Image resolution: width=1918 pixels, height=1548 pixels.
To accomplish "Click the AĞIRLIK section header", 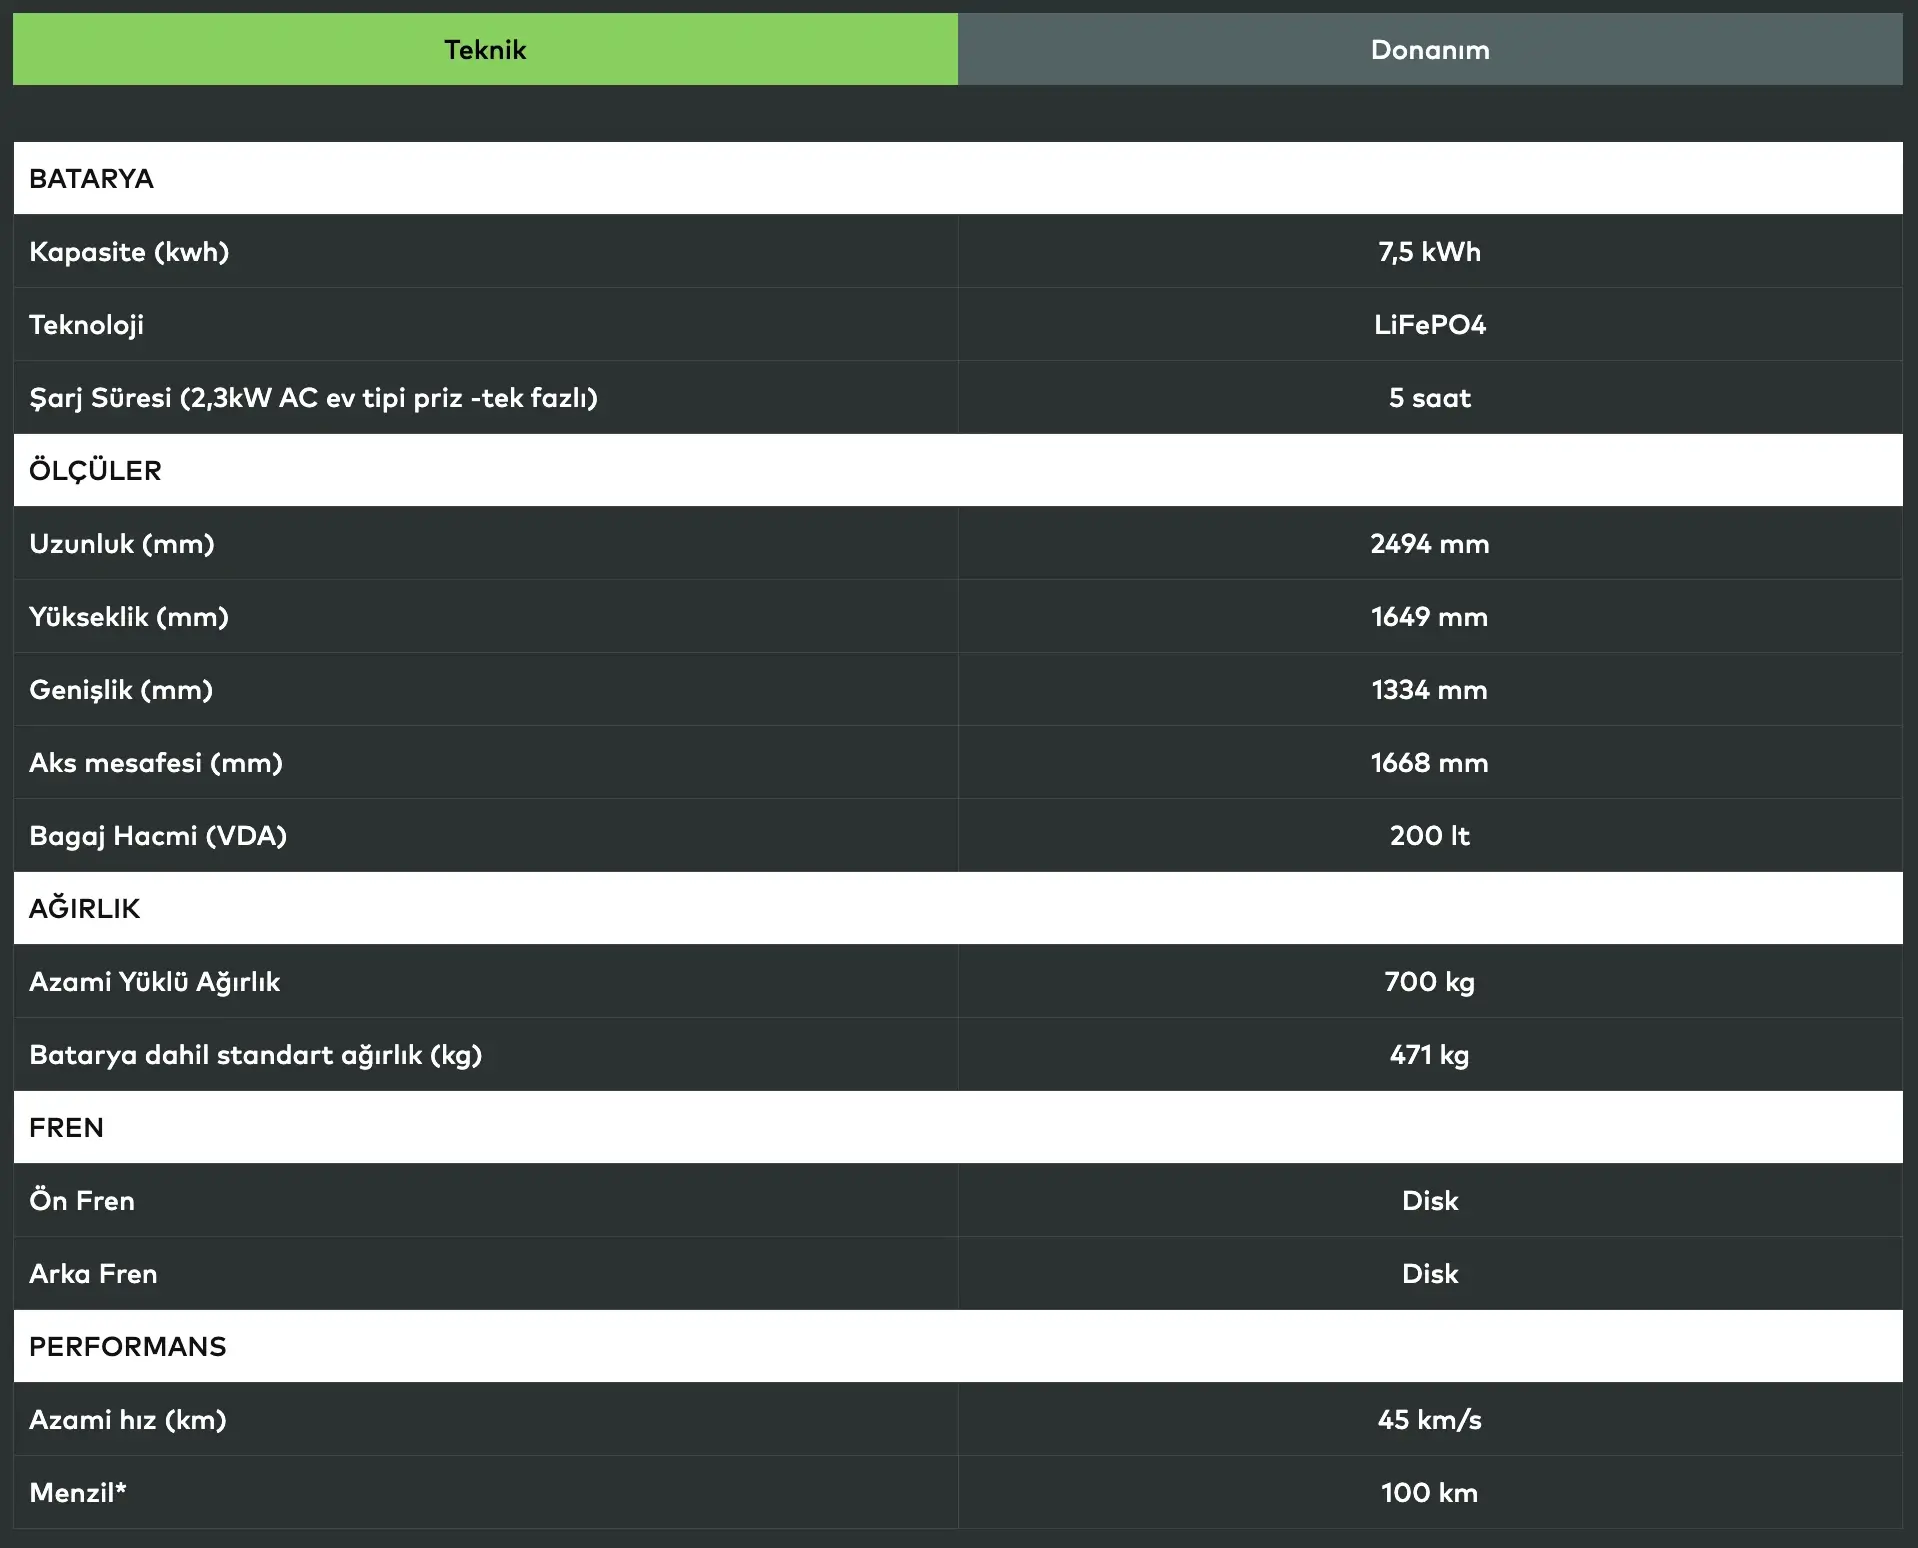I will (x=84, y=909).
